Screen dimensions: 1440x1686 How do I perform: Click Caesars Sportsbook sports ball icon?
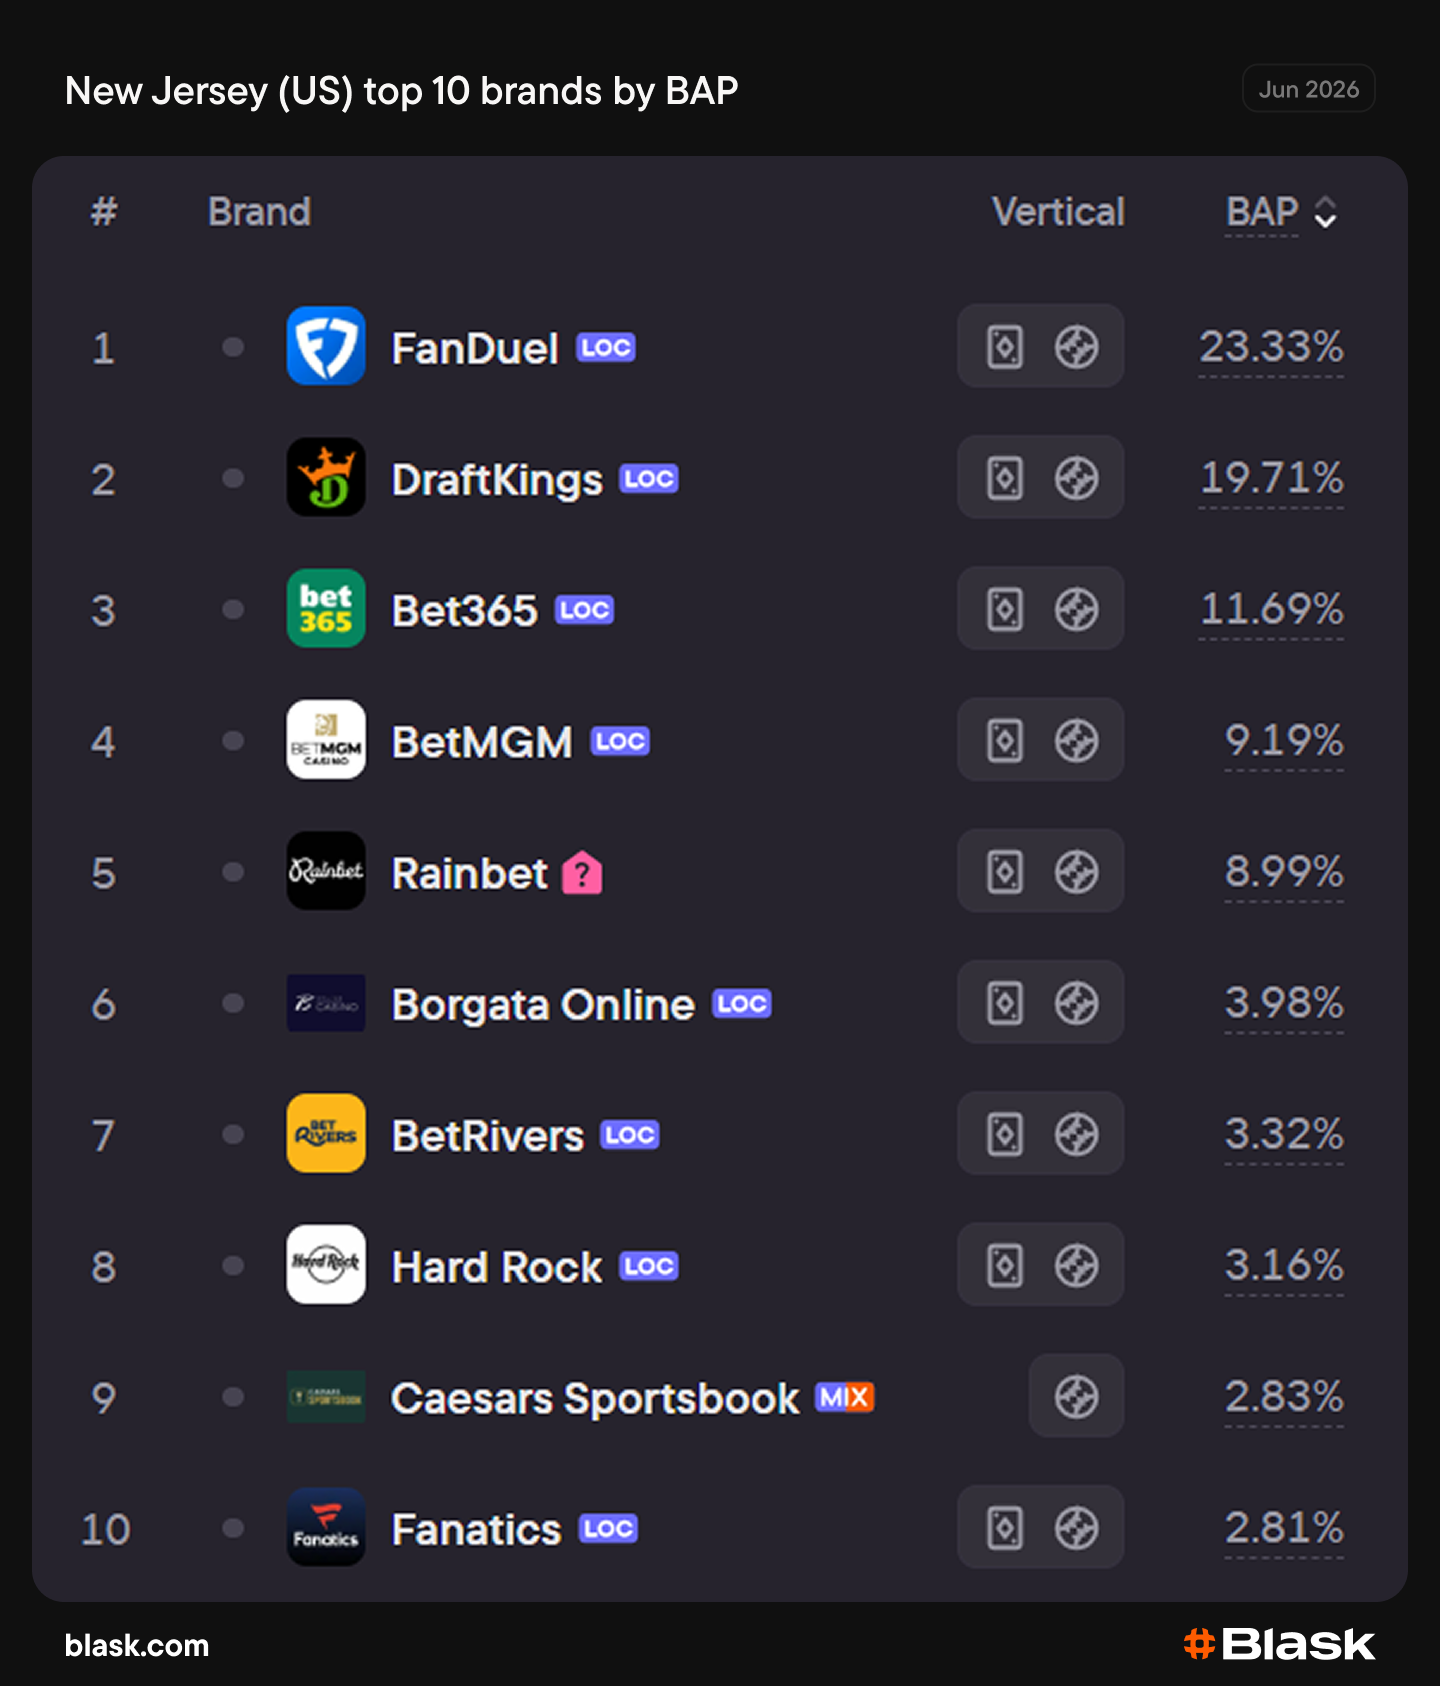pyautogui.click(x=1077, y=1397)
